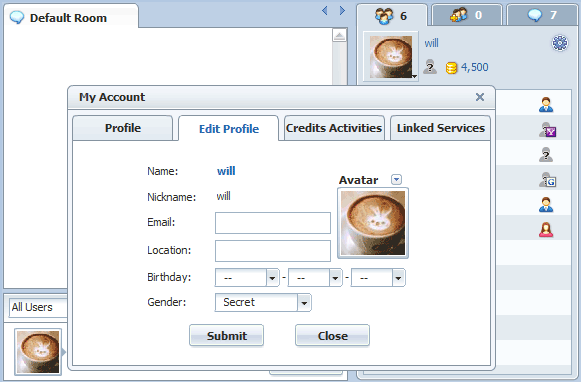Click the right arrow room navigation icon
This screenshot has width=581, height=382.
click(x=342, y=11)
